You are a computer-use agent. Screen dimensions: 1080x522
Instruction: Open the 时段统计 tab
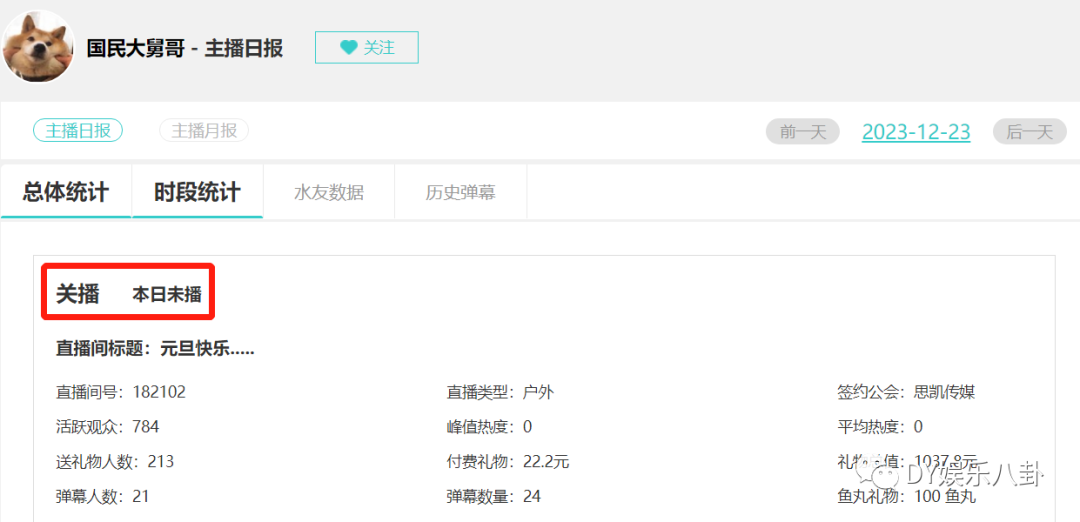click(198, 192)
